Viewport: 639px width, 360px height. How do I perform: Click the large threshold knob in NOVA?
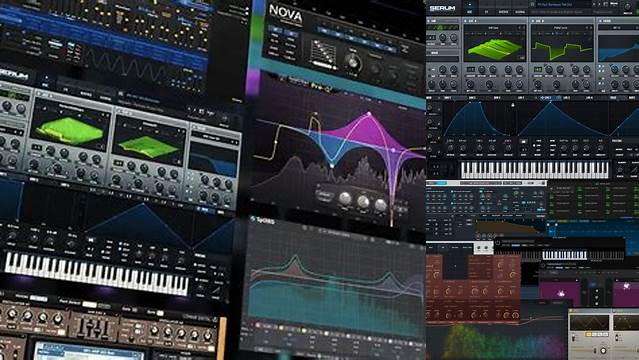tap(352, 61)
